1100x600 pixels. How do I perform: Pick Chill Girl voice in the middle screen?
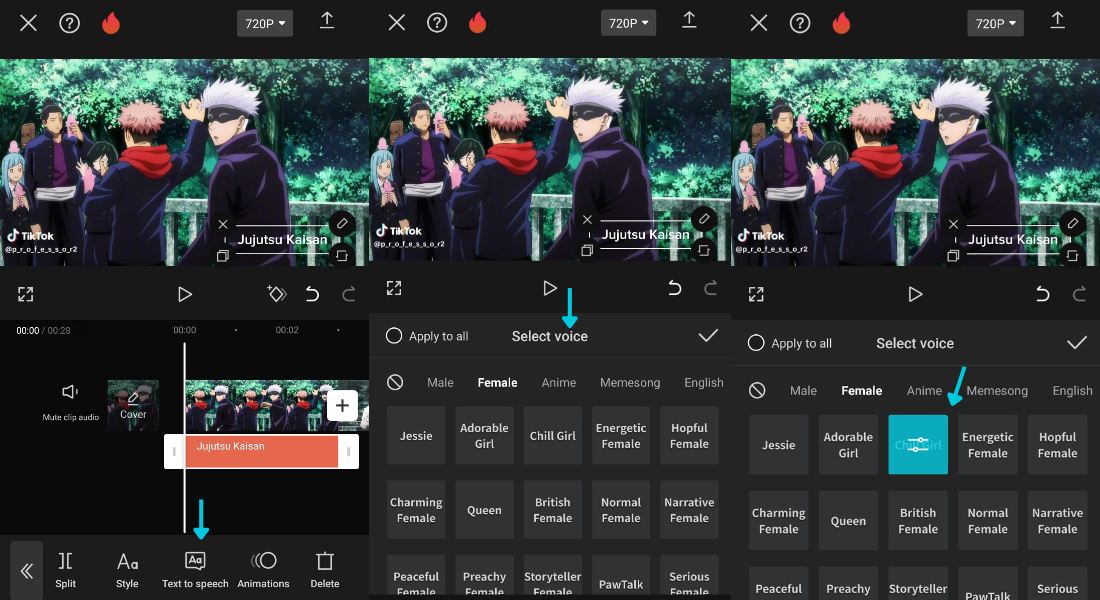pos(553,436)
